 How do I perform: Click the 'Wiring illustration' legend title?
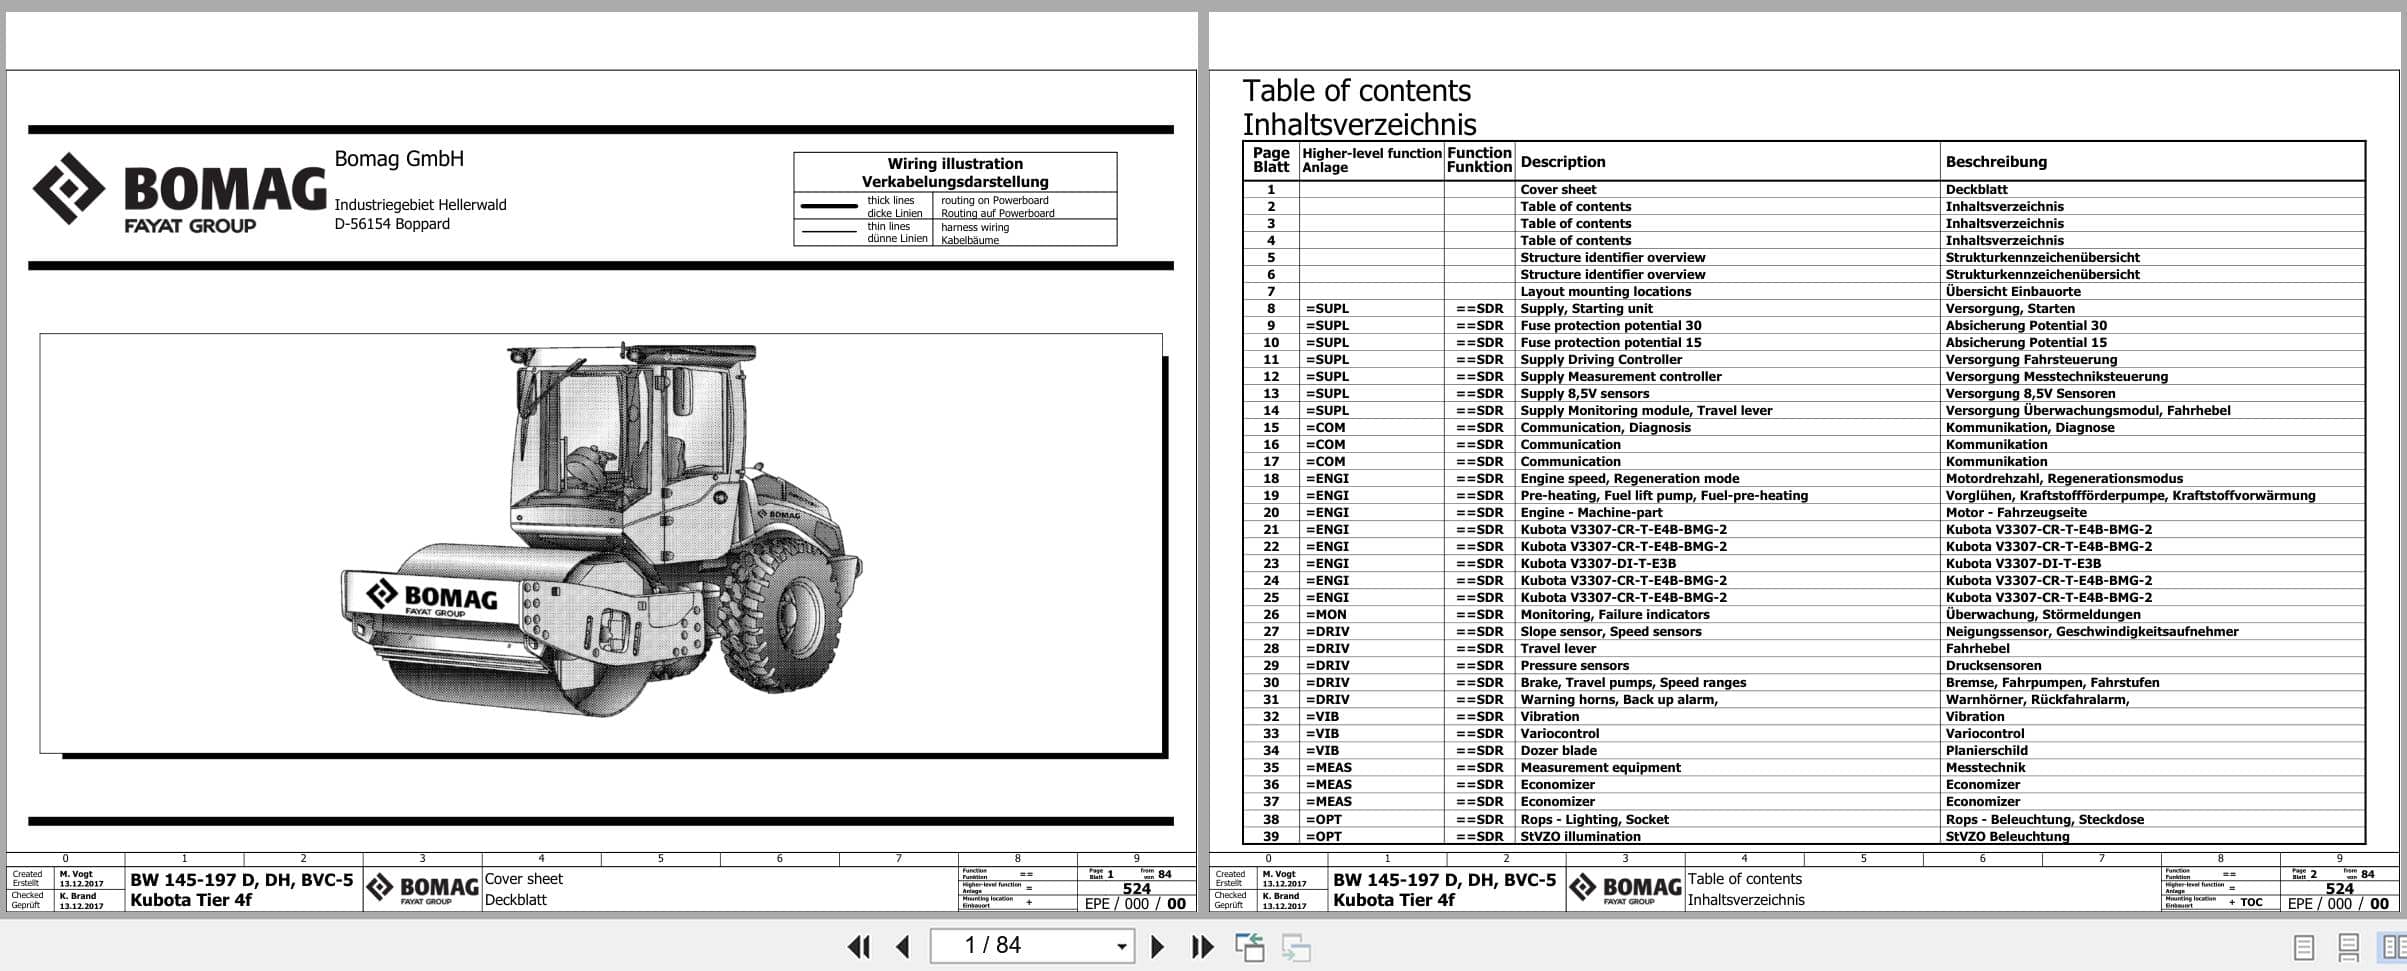tap(955, 164)
